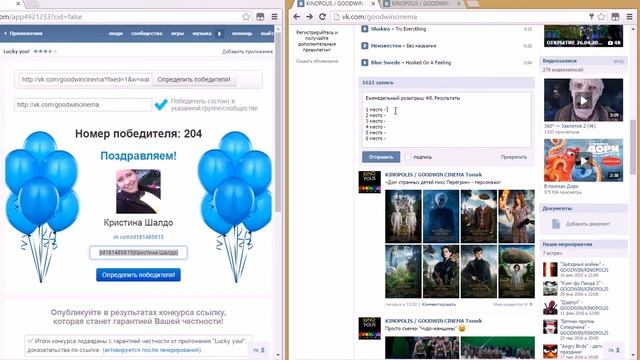This screenshot has width=640, height=360.
Task: Open the Добавить документ link
Action: click(588, 224)
